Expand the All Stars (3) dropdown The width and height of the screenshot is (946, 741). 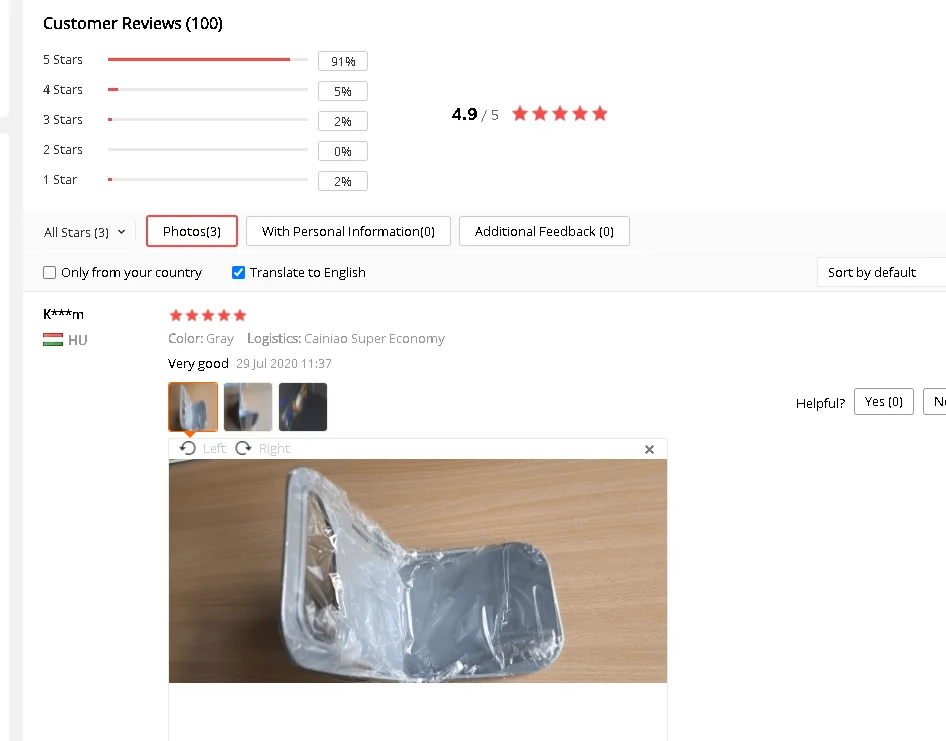coord(85,232)
